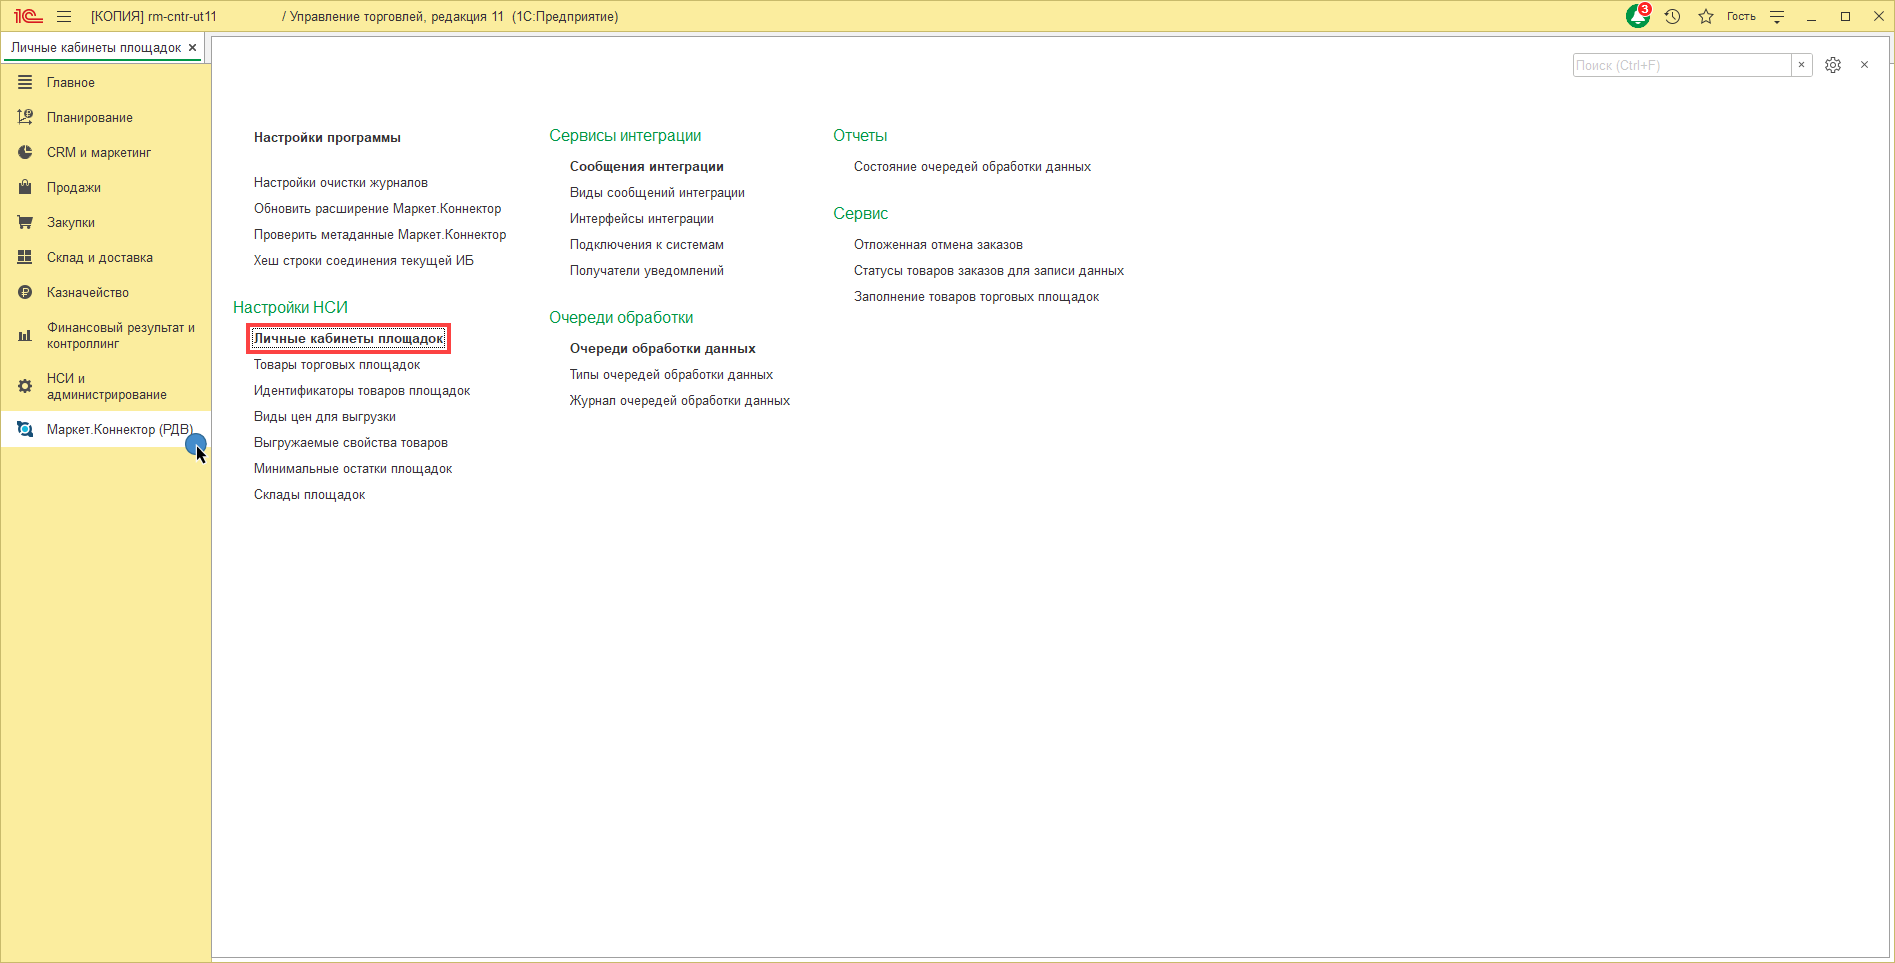Click the Склад и доставка grid icon
The width and height of the screenshot is (1895, 963).
25,257
